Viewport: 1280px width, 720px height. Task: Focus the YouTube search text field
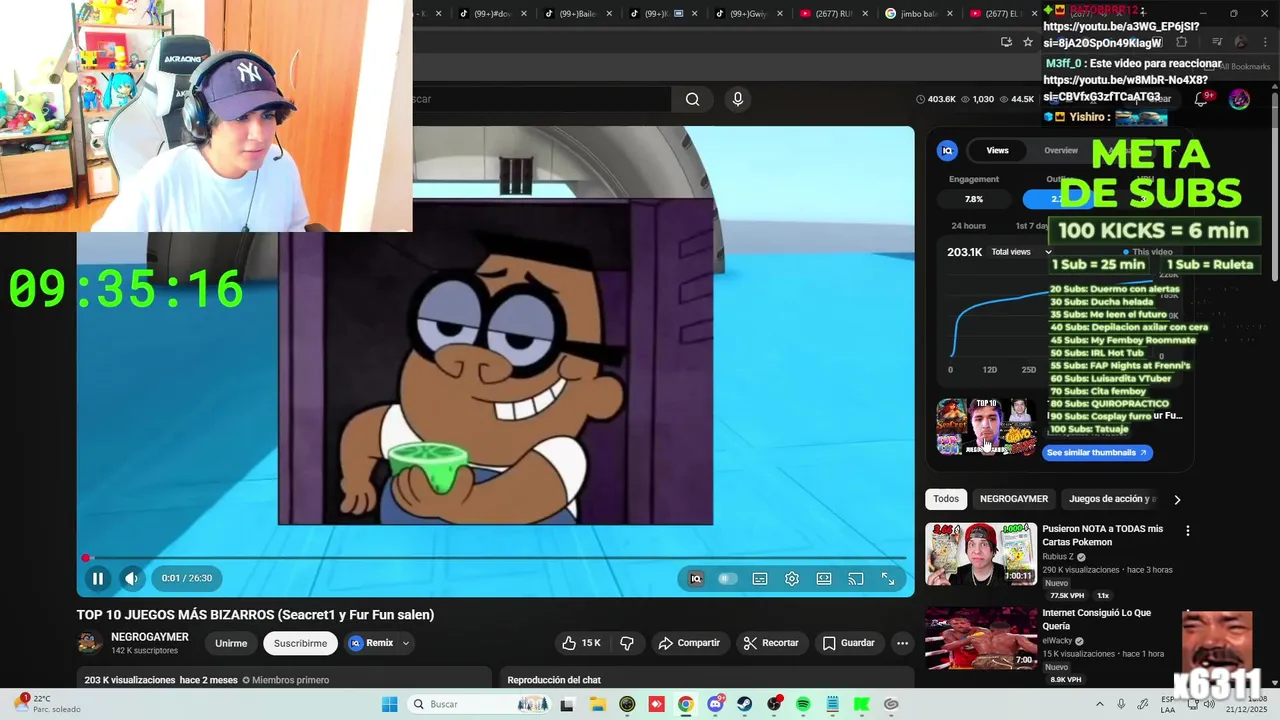click(x=542, y=99)
